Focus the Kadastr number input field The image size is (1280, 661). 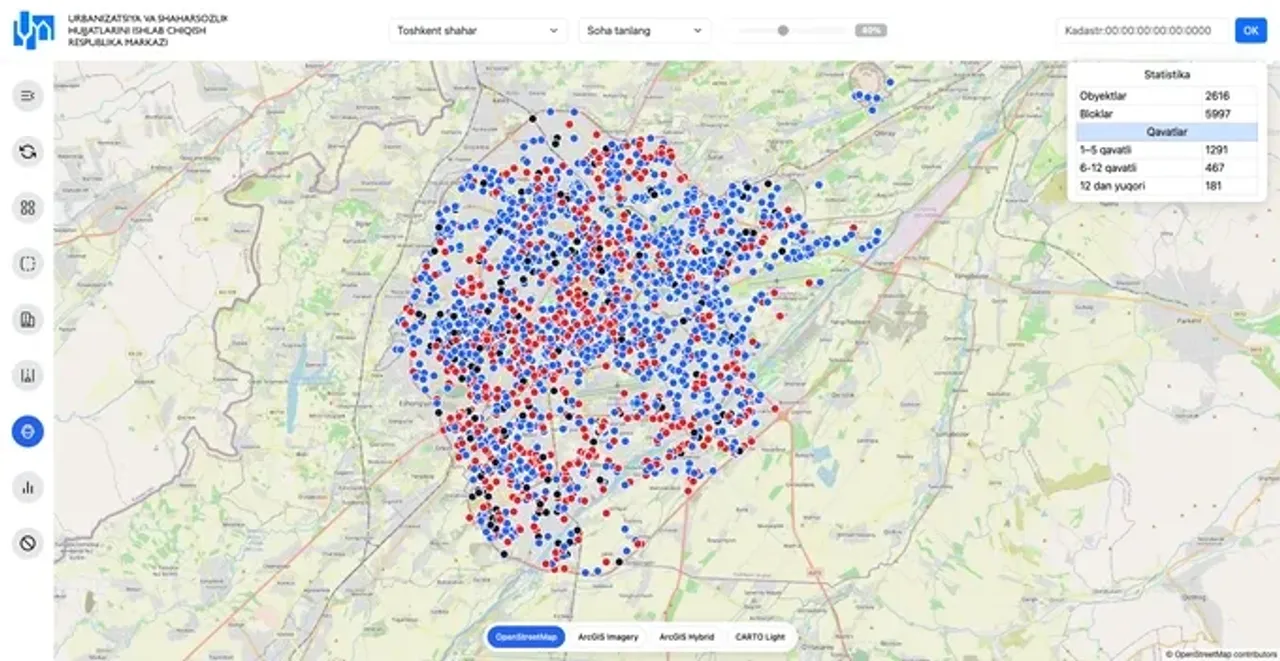[1142, 30]
